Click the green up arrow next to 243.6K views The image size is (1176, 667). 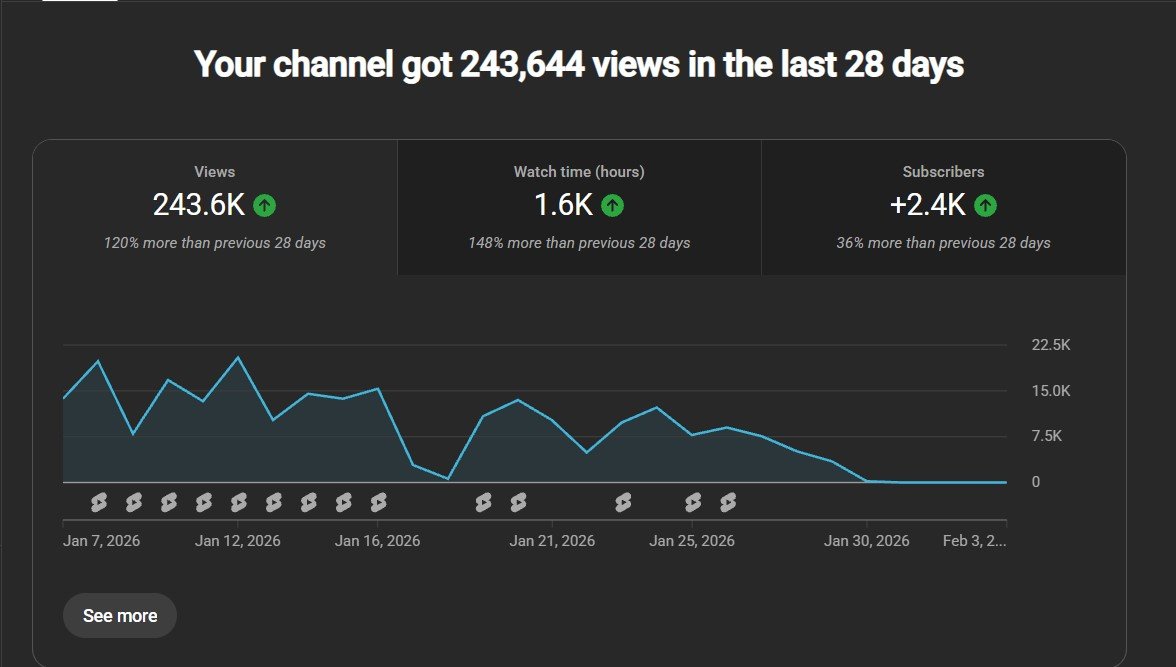[265, 206]
